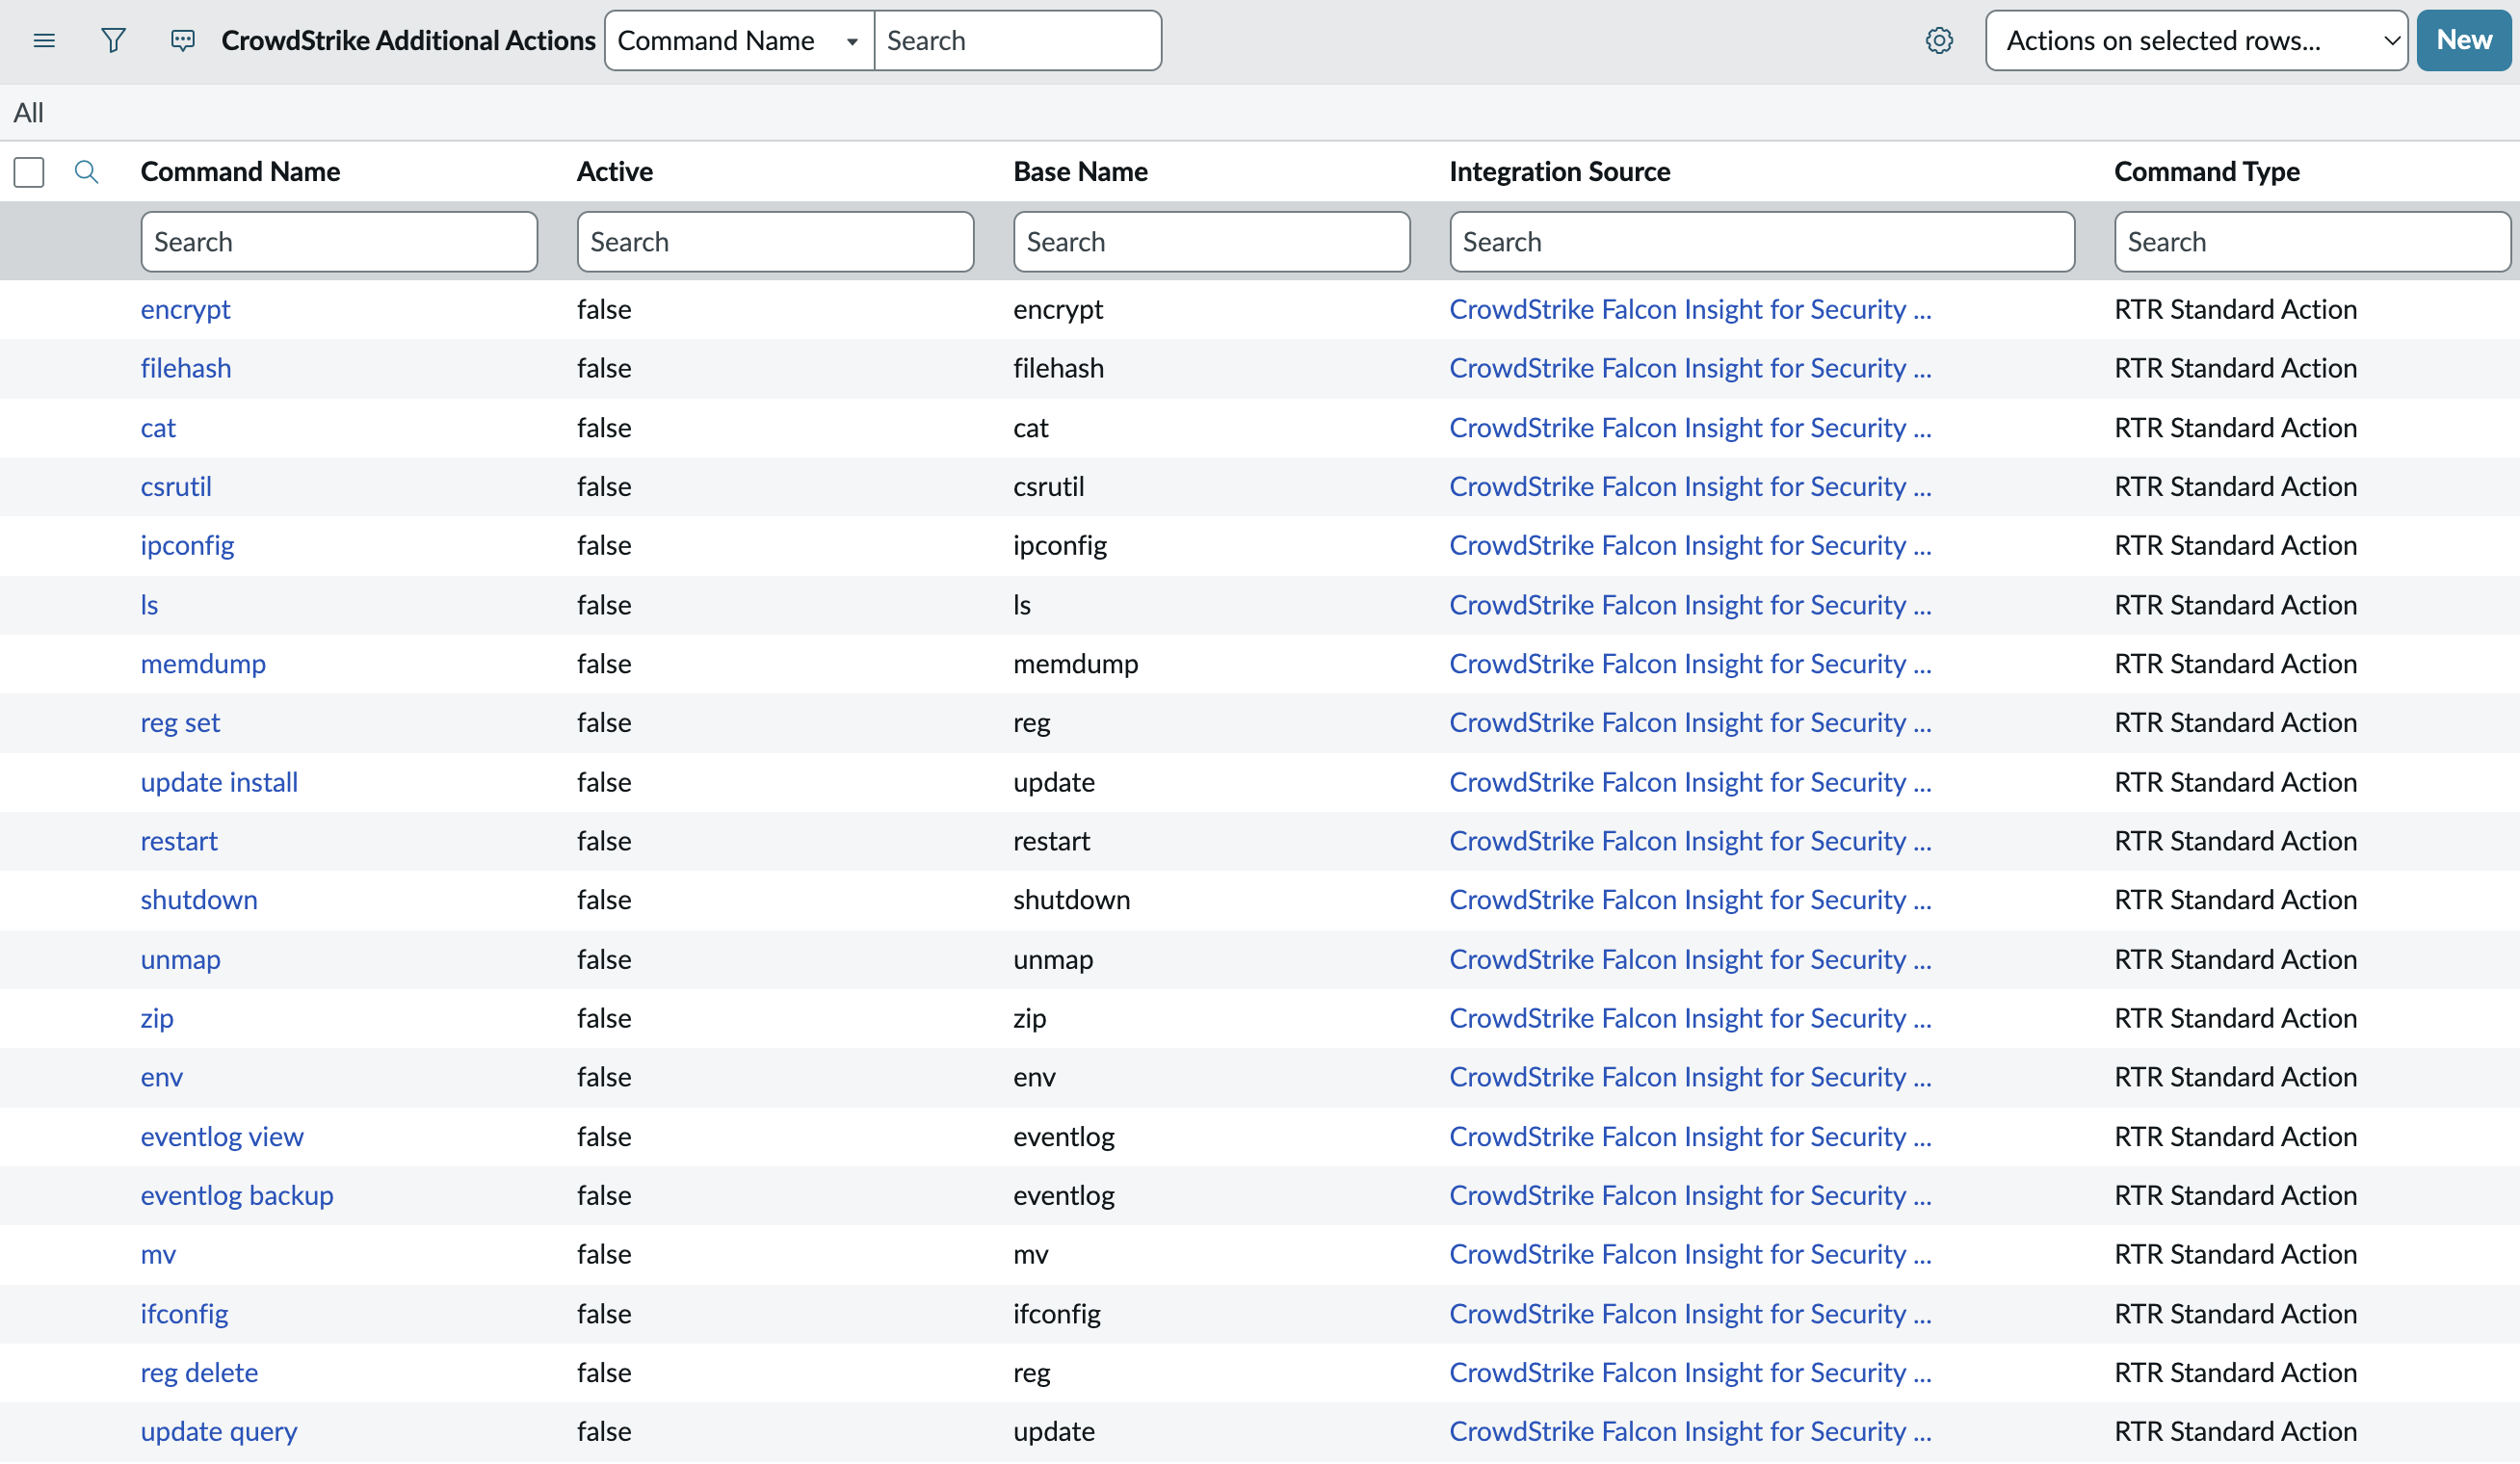
Task: Open the ipconfig command record
Action: point(187,546)
